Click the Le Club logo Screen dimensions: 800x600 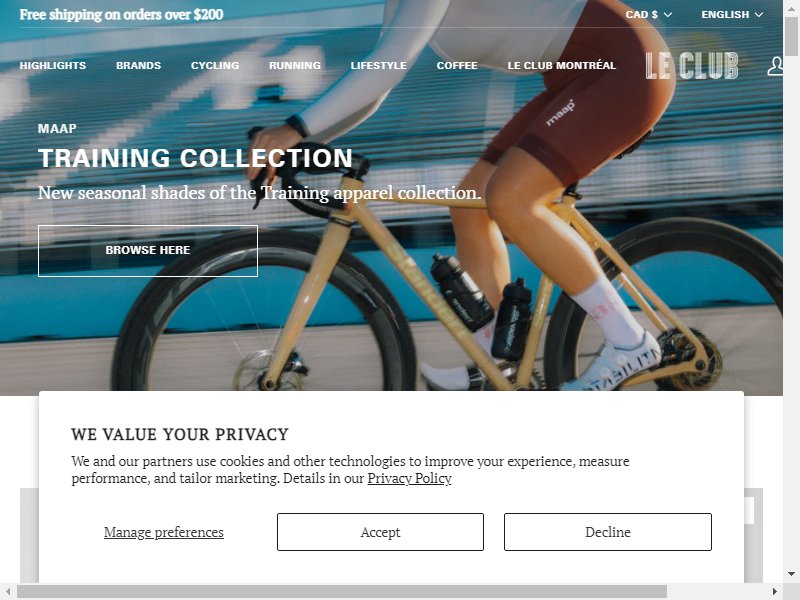click(692, 66)
